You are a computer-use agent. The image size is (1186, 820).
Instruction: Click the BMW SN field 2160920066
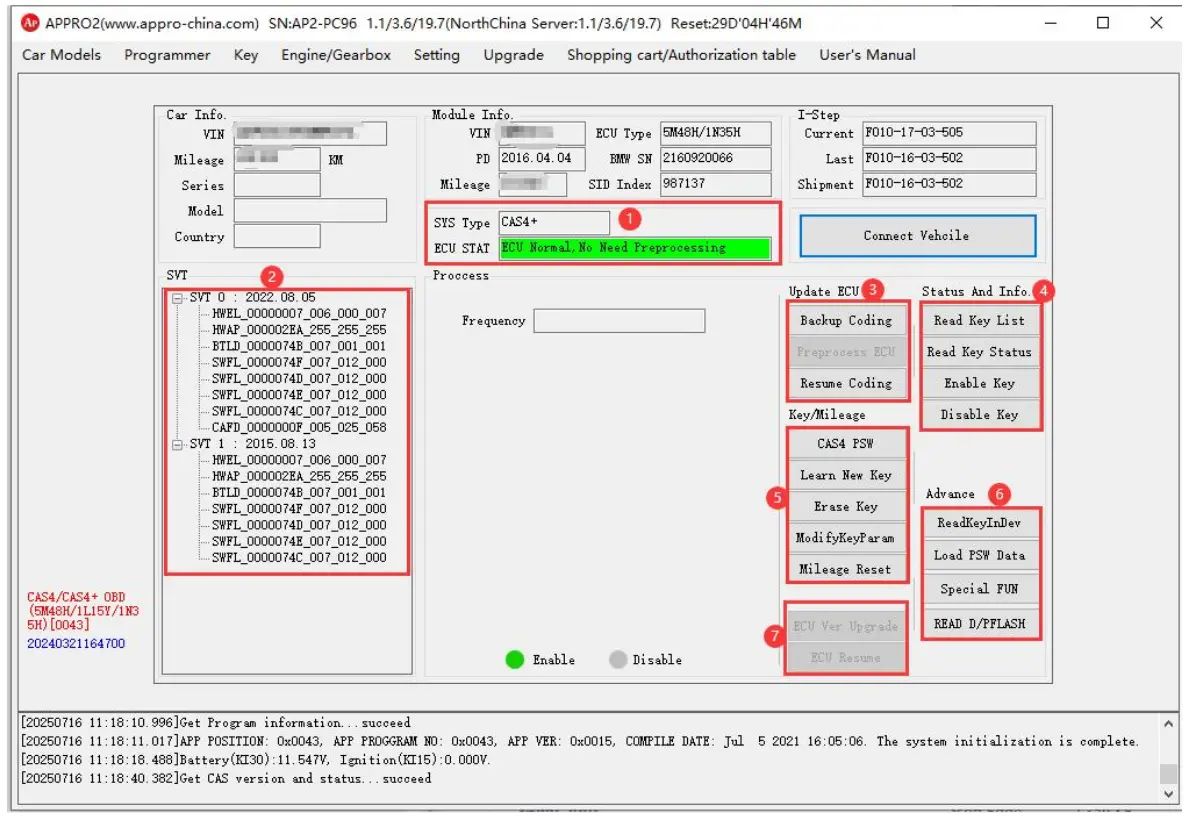coord(716,158)
